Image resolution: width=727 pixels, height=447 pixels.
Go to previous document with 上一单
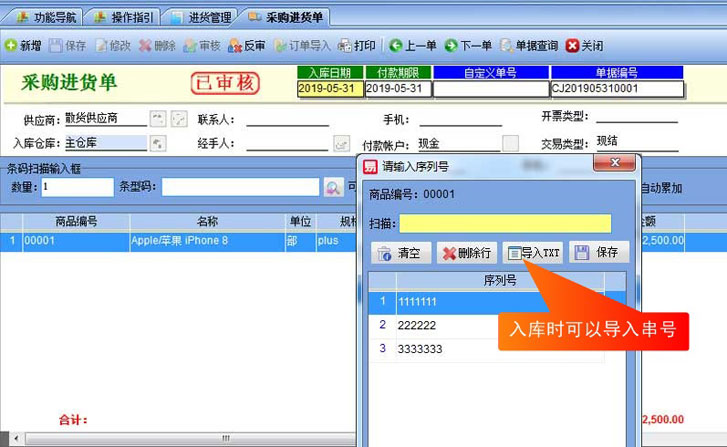pyautogui.click(x=413, y=46)
